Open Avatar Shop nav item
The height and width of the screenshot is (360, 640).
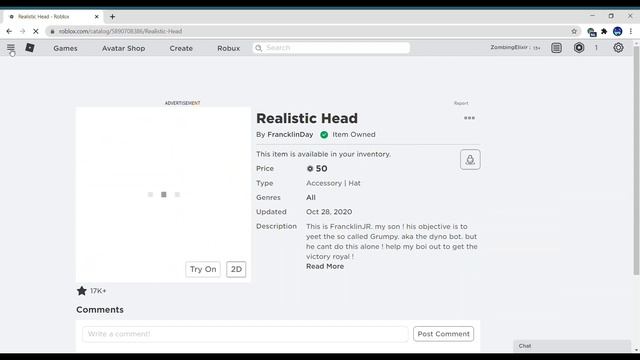[123, 48]
